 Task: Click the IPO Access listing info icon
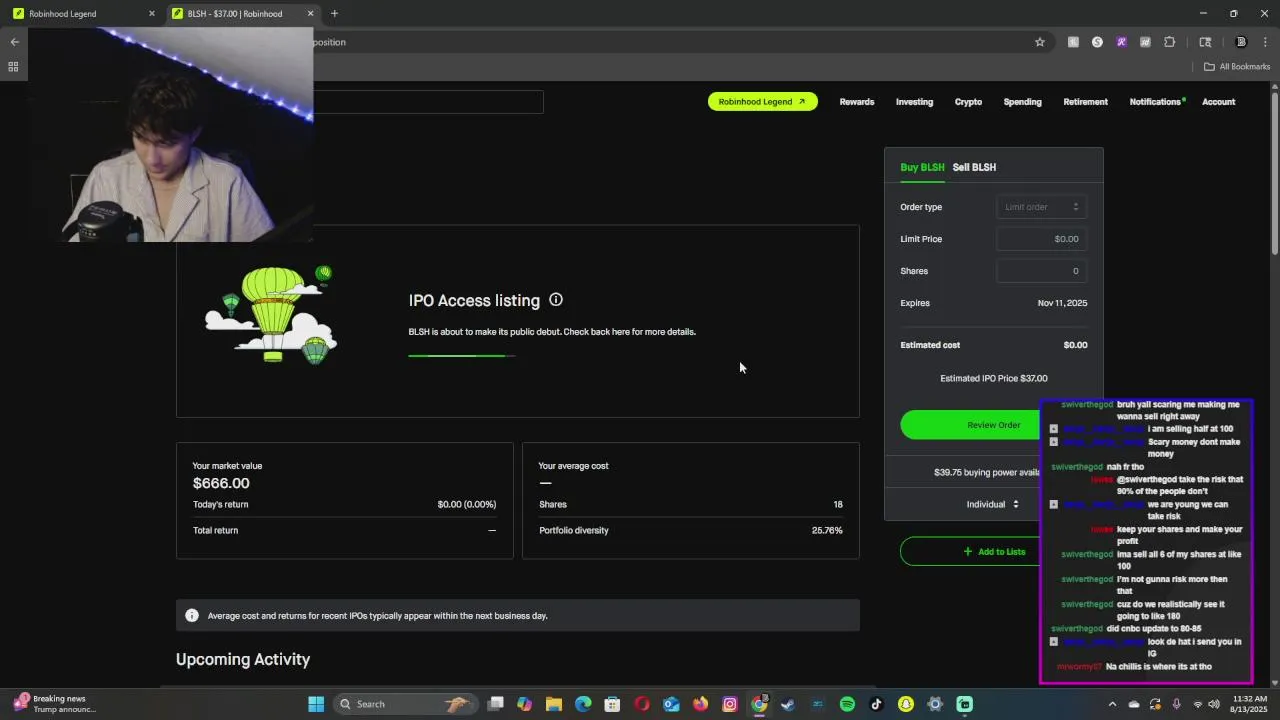tap(556, 299)
